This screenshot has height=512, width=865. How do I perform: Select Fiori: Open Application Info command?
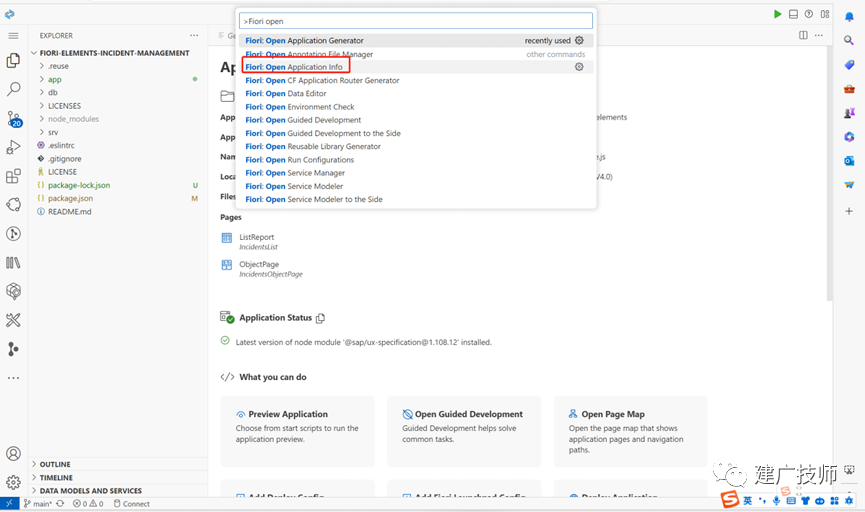point(416,67)
